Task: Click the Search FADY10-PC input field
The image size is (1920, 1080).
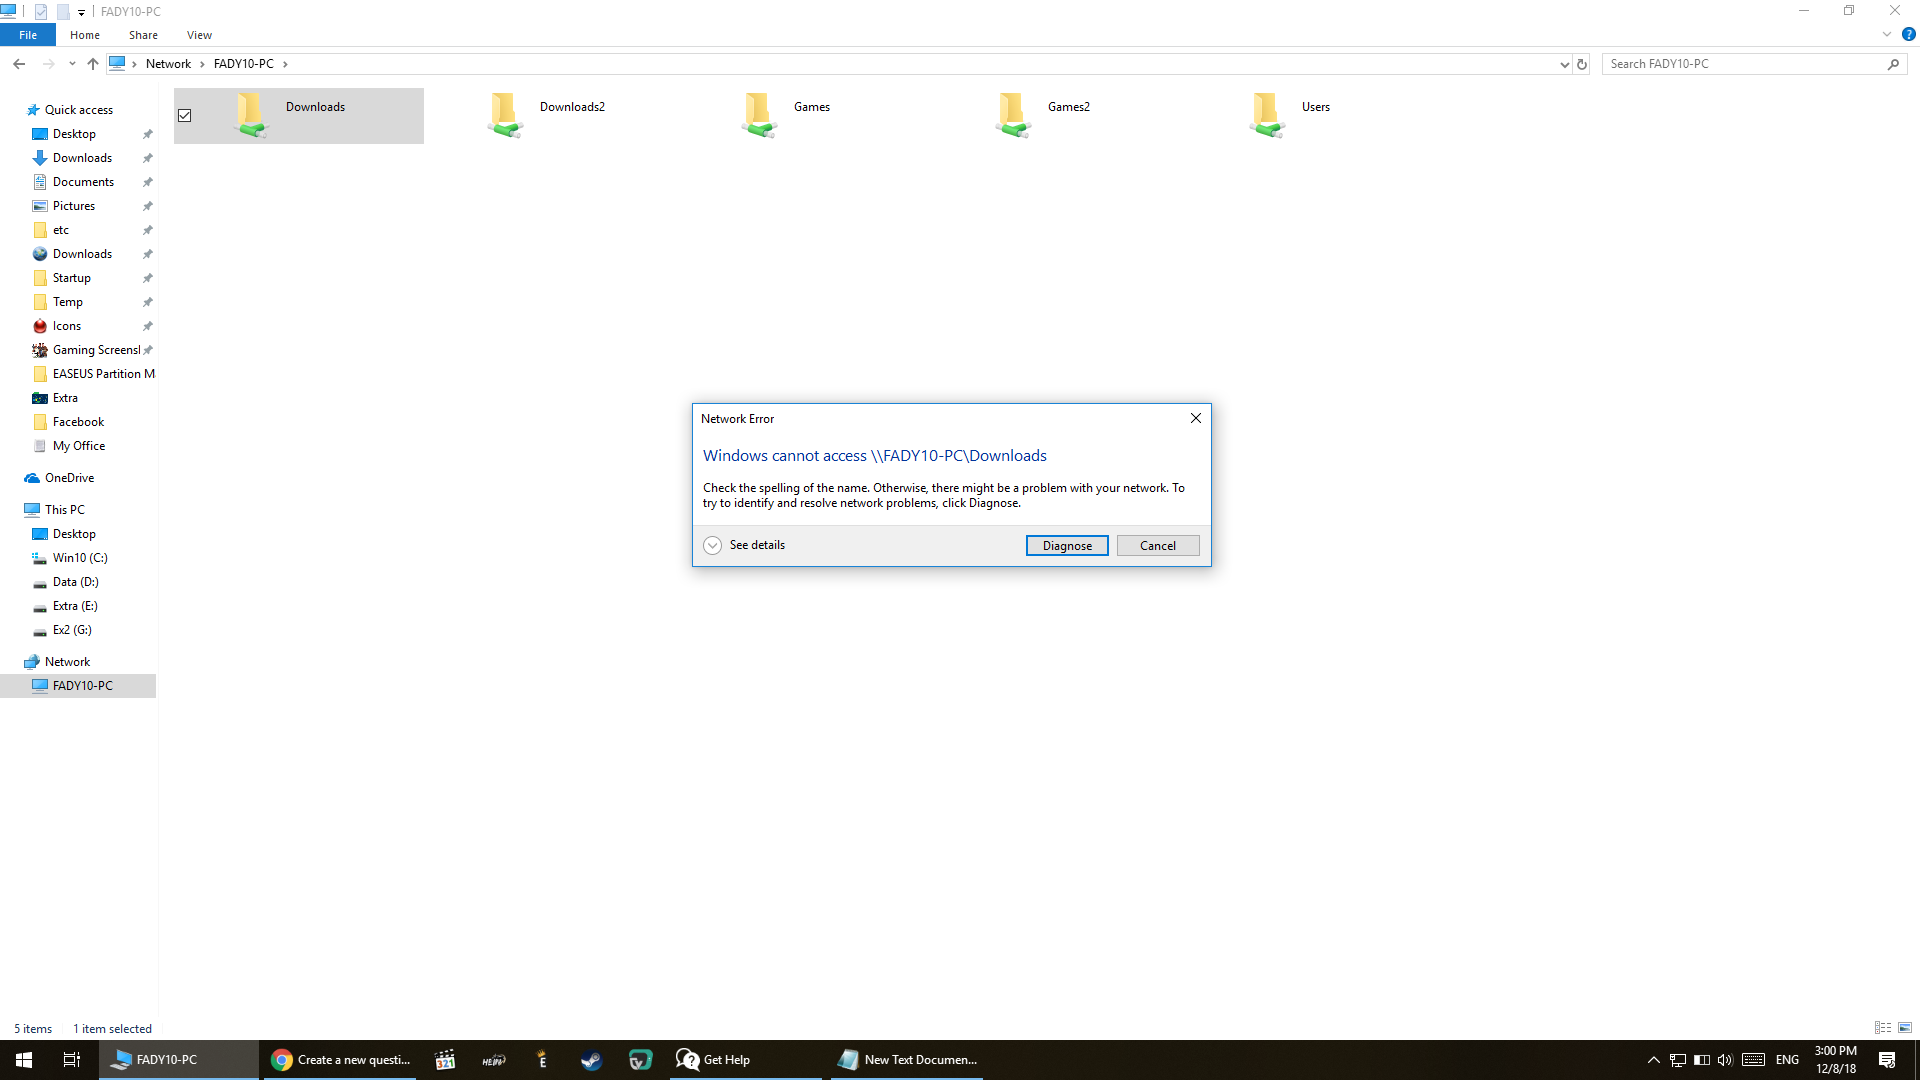Action: click(x=1740, y=64)
